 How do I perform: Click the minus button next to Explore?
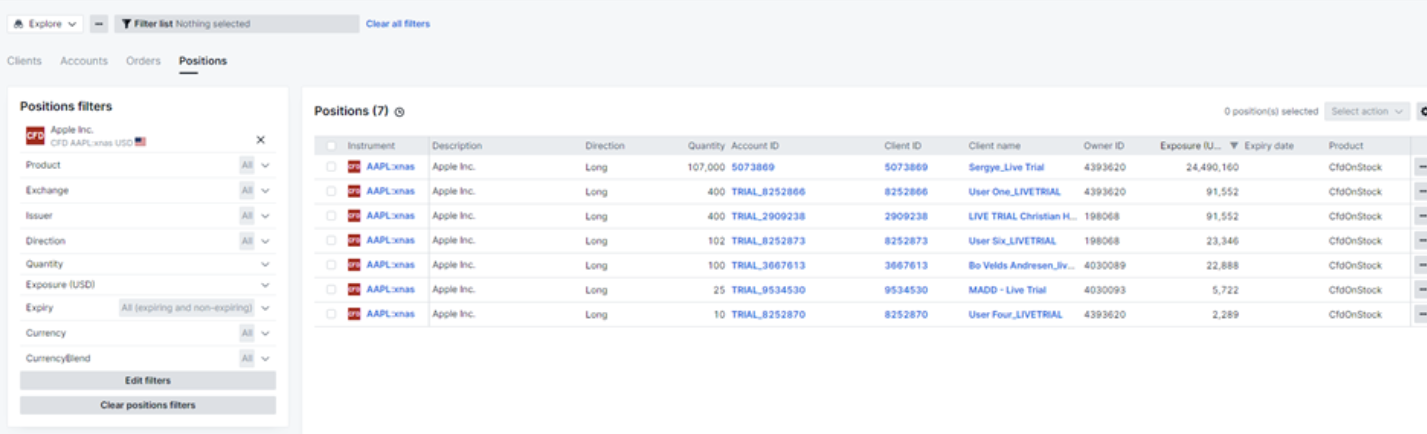pos(99,23)
